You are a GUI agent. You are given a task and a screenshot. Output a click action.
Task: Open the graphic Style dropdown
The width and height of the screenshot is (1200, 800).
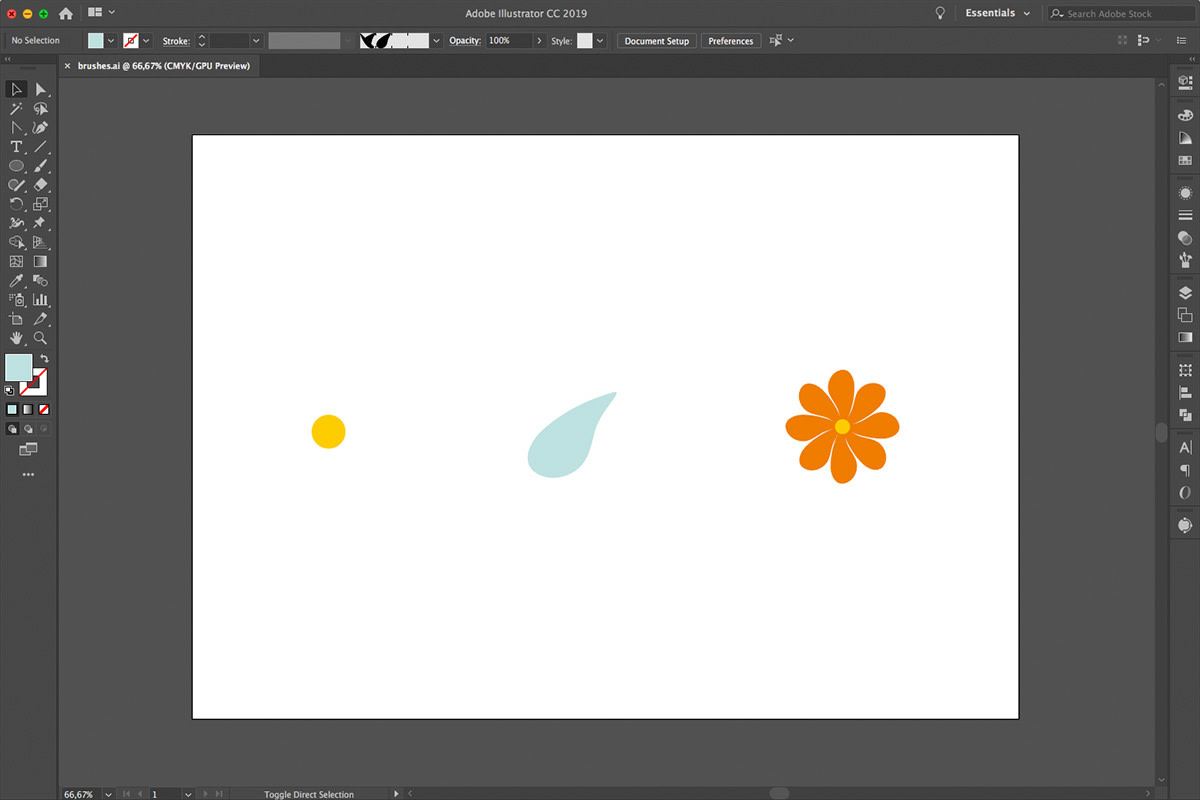[x=600, y=41]
